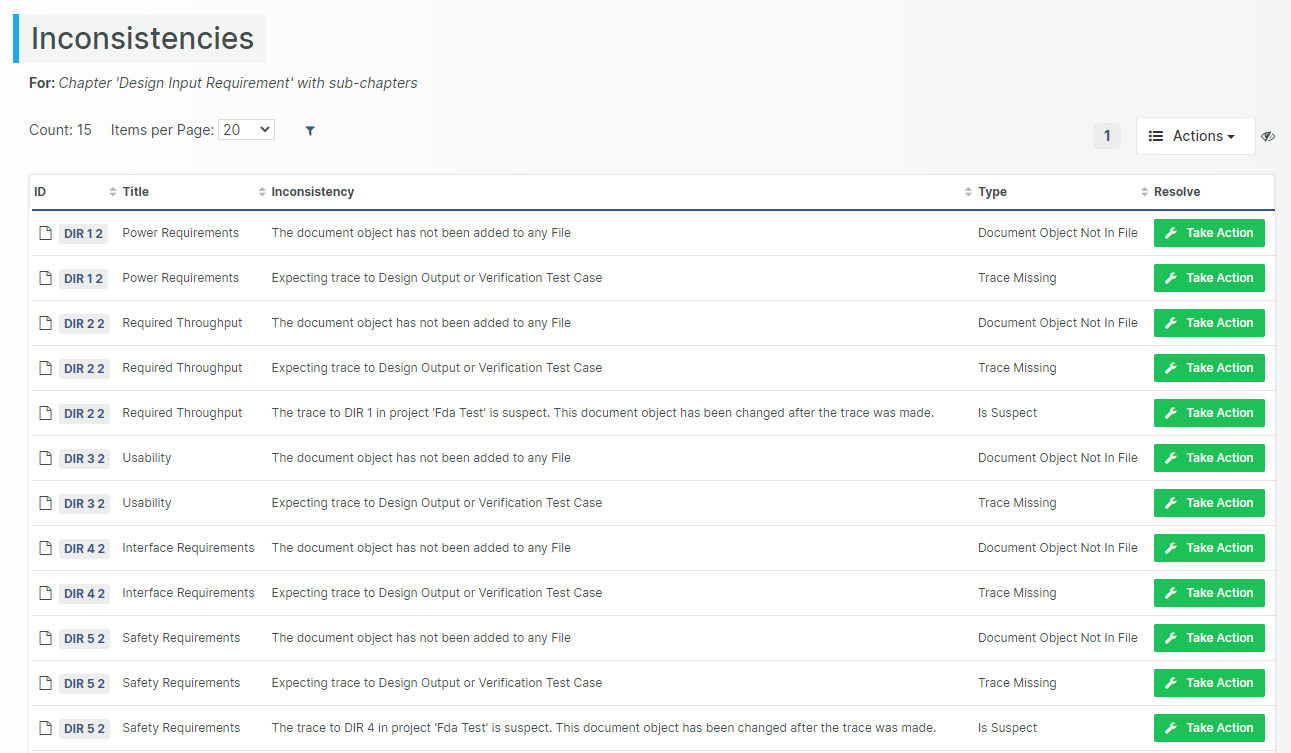Go to page 1 of results
The image size is (1291, 753).
click(1107, 136)
